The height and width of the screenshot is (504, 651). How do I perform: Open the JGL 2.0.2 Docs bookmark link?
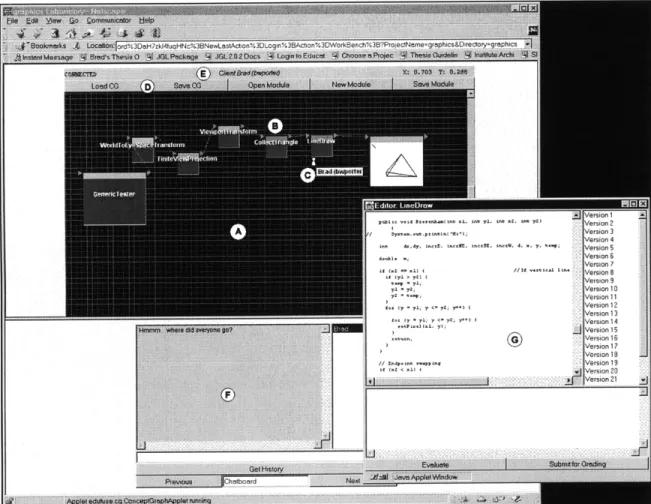233,56
